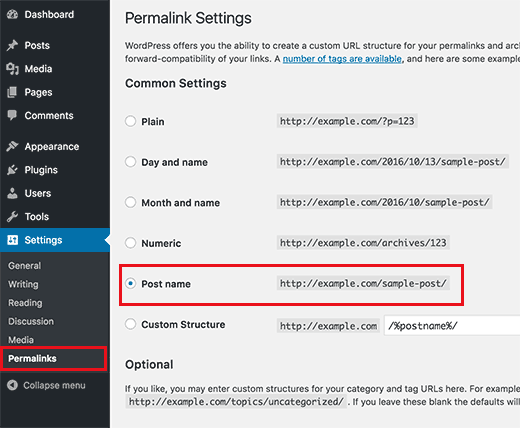Click the Pages icon in sidebar
This screenshot has width=520, height=428.
pyautogui.click(x=12, y=92)
